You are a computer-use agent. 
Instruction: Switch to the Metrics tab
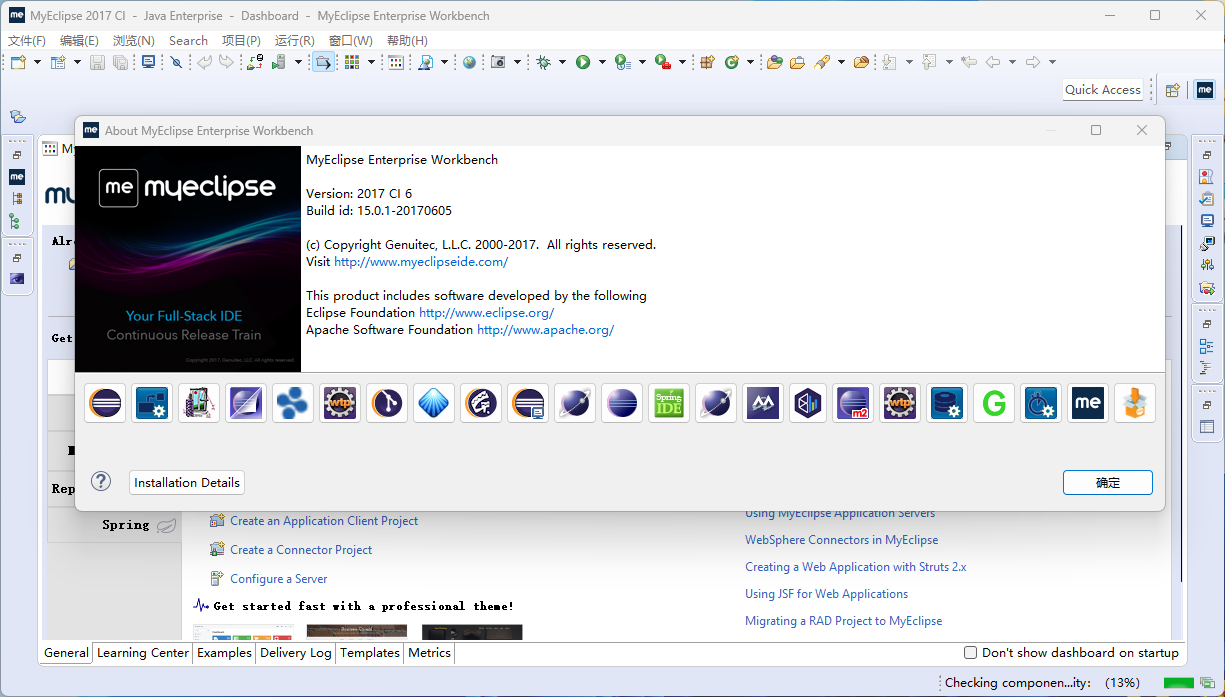(430, 652)
